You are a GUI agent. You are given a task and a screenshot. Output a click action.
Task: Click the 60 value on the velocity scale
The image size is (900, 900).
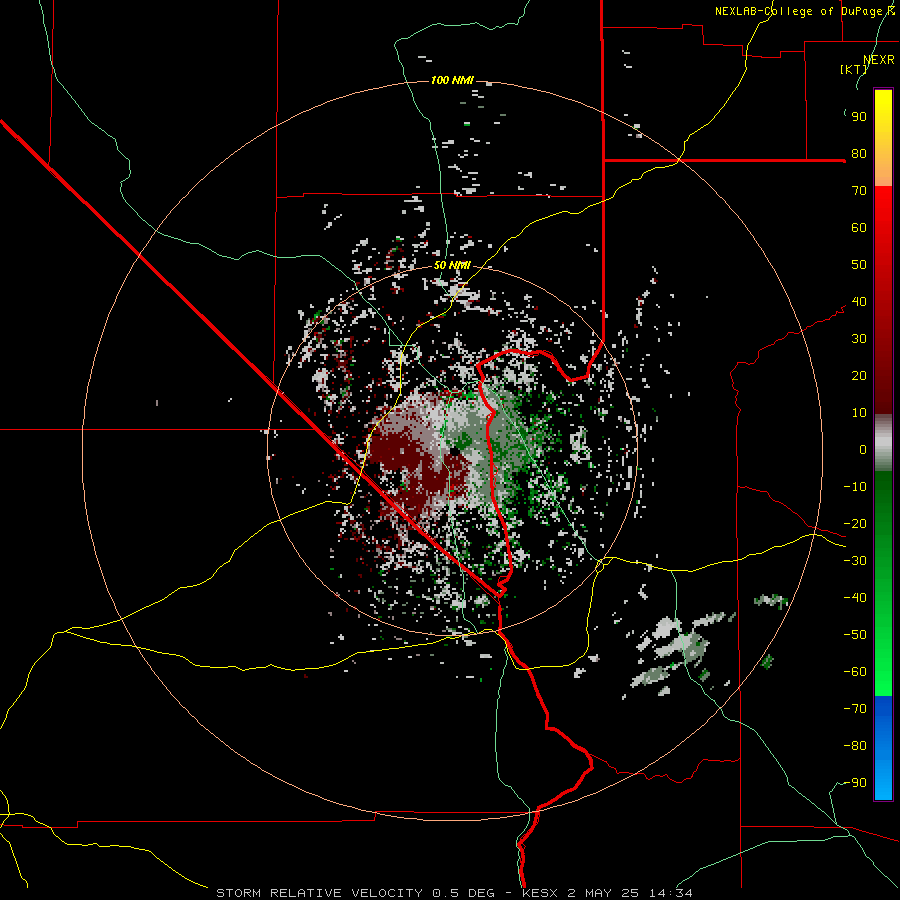click(859, 228)
